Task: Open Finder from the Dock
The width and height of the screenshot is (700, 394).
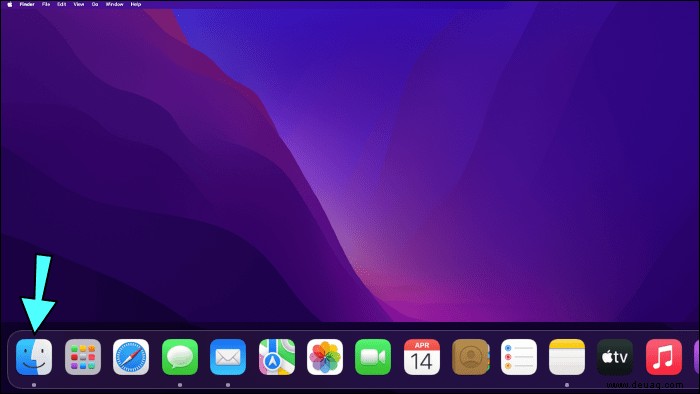Action: point(34,357)
